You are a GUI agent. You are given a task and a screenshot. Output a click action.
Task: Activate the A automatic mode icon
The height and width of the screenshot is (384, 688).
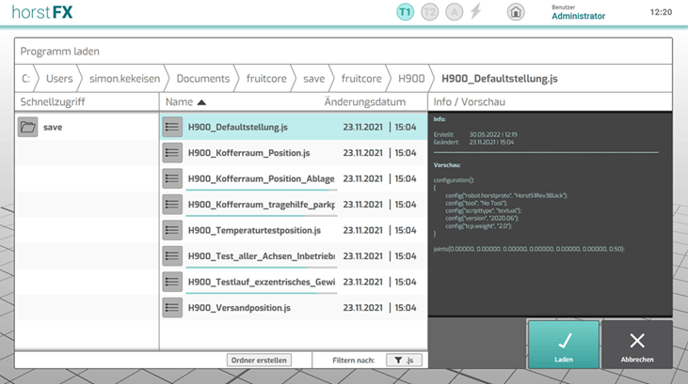click(454, 12)
